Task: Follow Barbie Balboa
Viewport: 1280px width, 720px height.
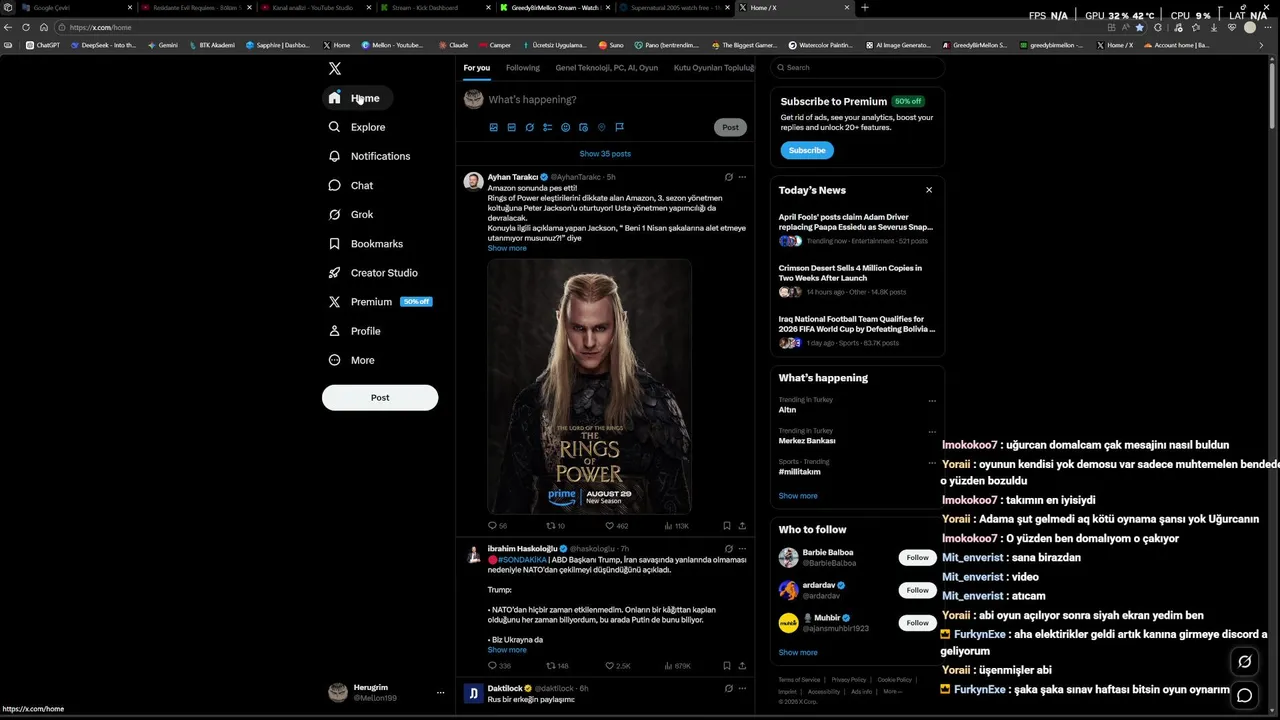Action: (x=917, y=557)
